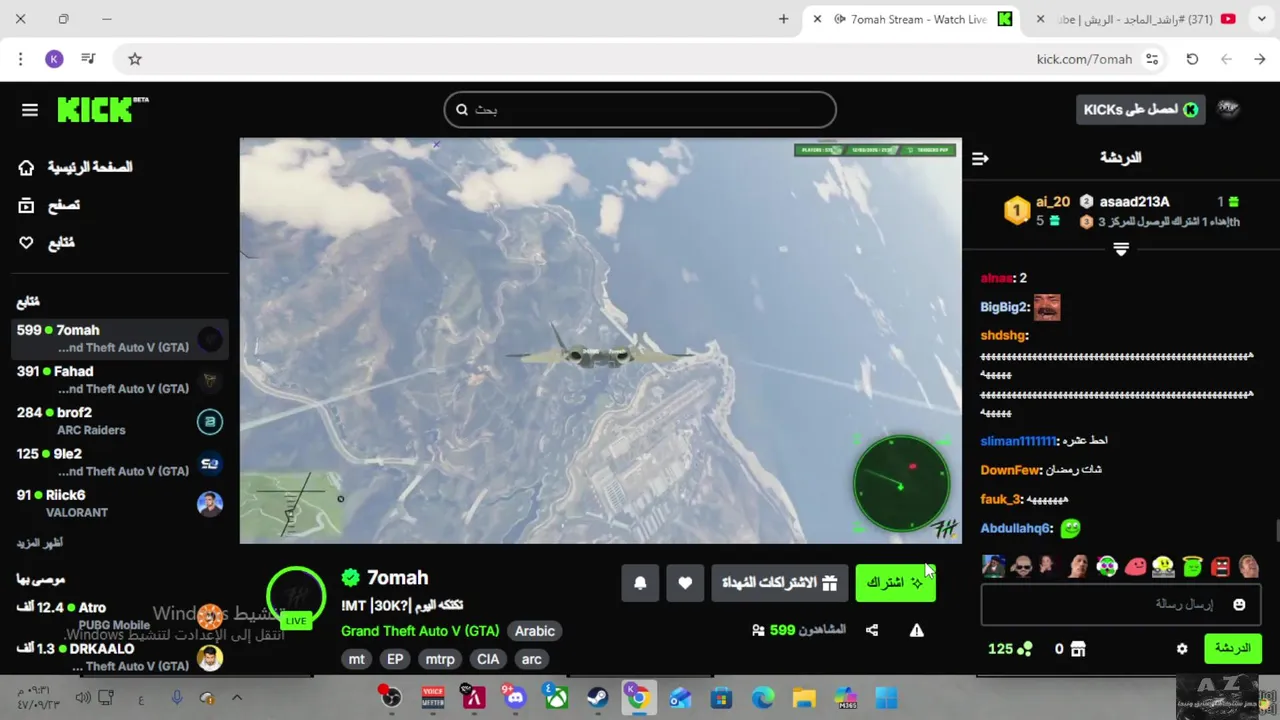Open Steam from taskbar
The width and height of the screenshot is (1280, 720).
pos(597,697)
